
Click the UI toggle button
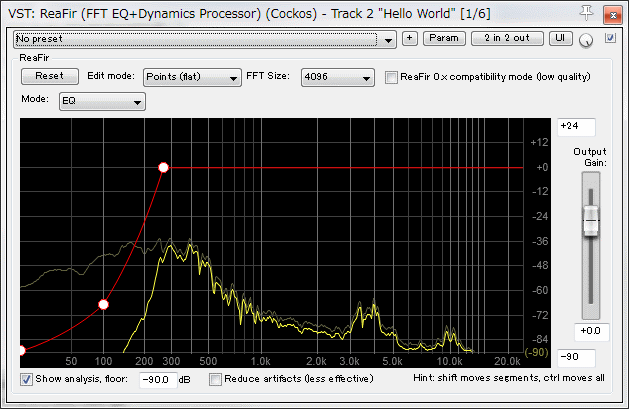pyautogui.click(x=561, y=38)
